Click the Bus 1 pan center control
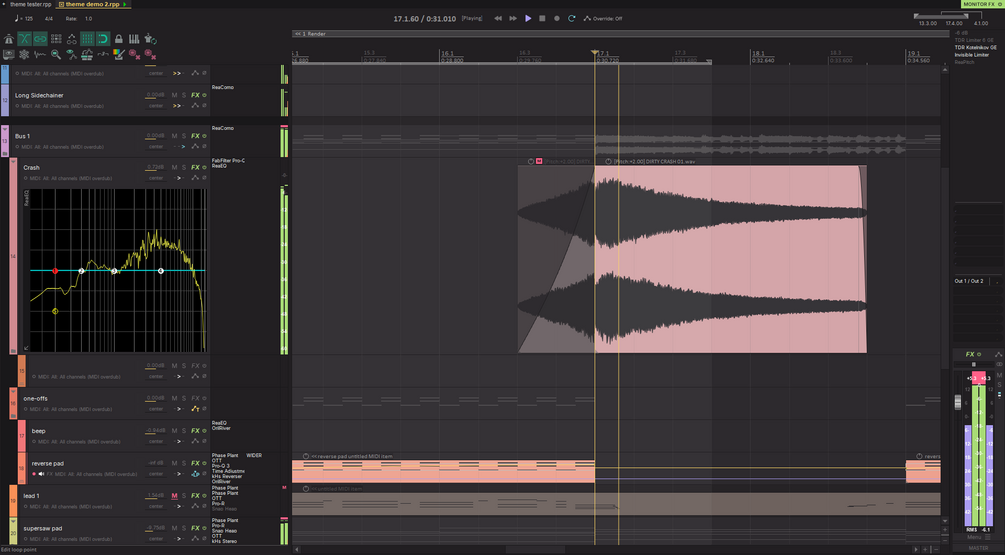This screenshot has height=555, width=1005. [156, 146]
